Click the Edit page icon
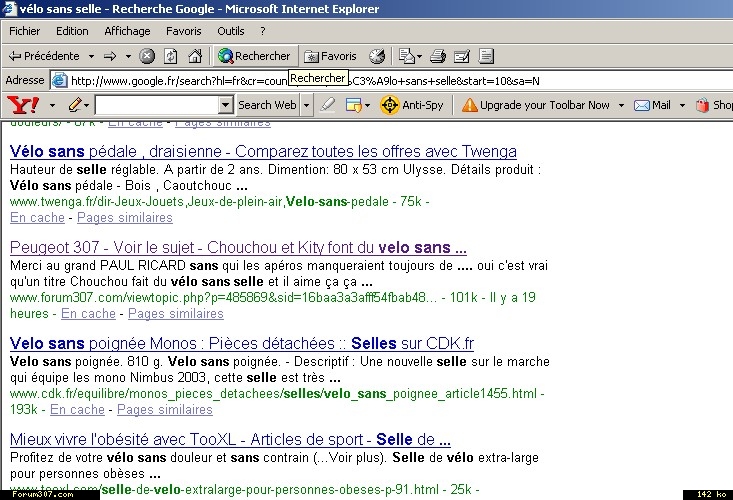This screenshot has width=733, height=500. [x=462, y=56]
